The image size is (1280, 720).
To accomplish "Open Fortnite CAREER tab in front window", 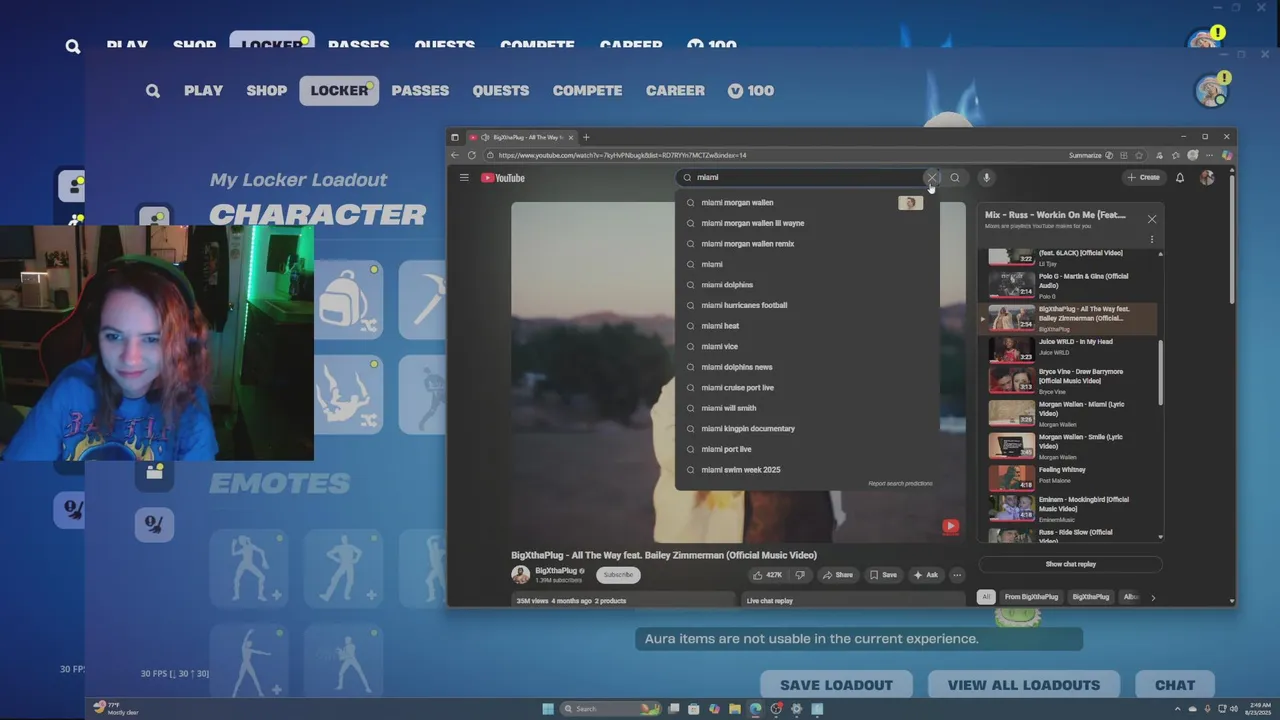I will click(x=675, y=91).
